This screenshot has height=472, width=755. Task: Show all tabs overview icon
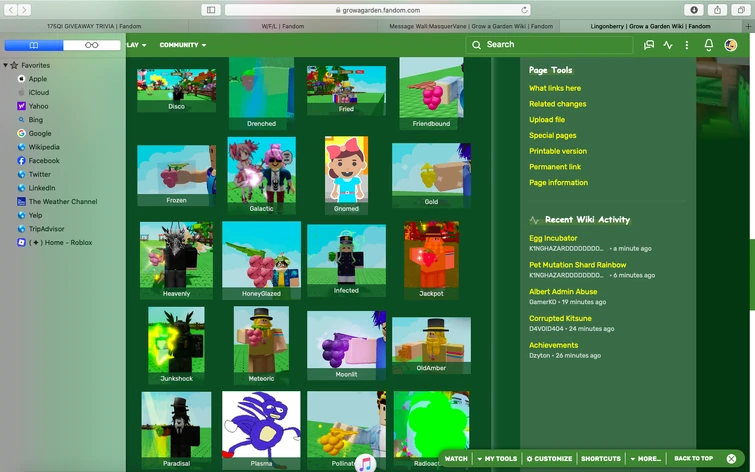coord(741,10)
